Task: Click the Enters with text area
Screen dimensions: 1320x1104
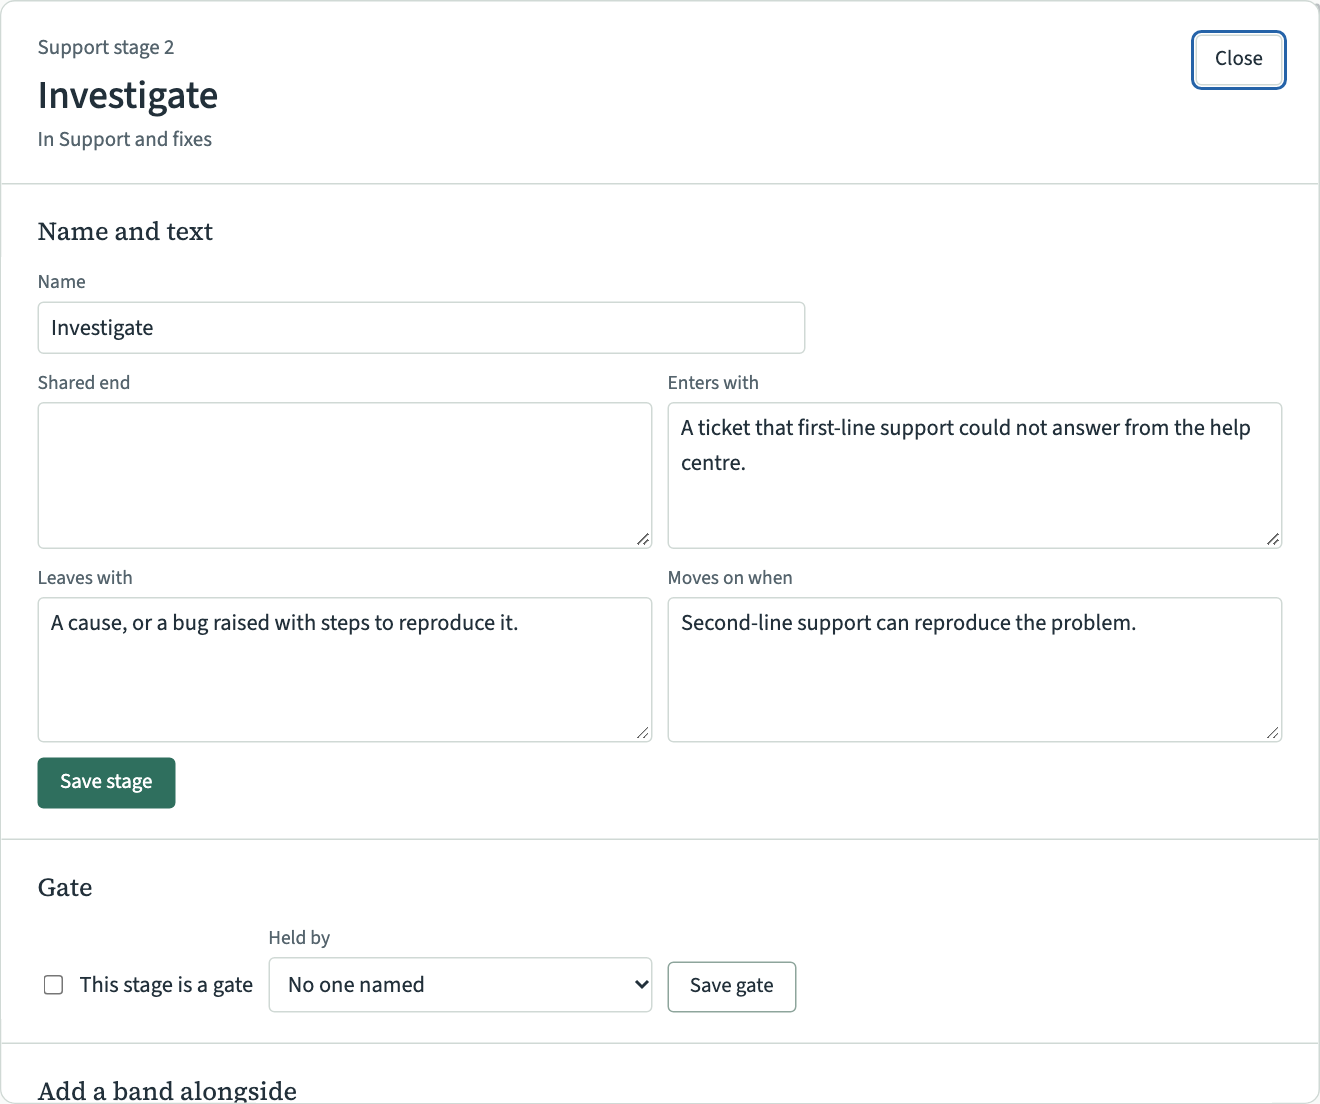Action: (975, 475)
